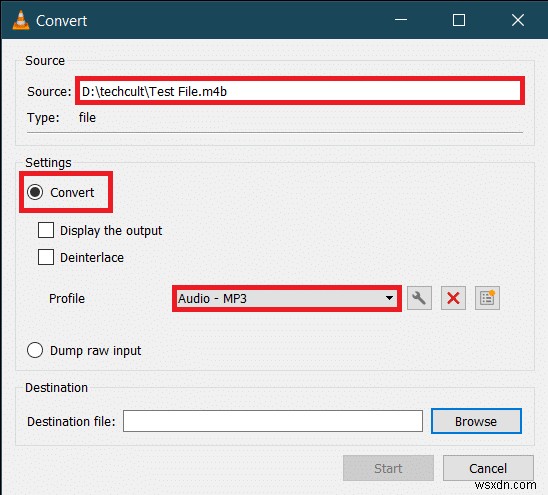Create a new profile using the list icon

(x=487, y=298)
